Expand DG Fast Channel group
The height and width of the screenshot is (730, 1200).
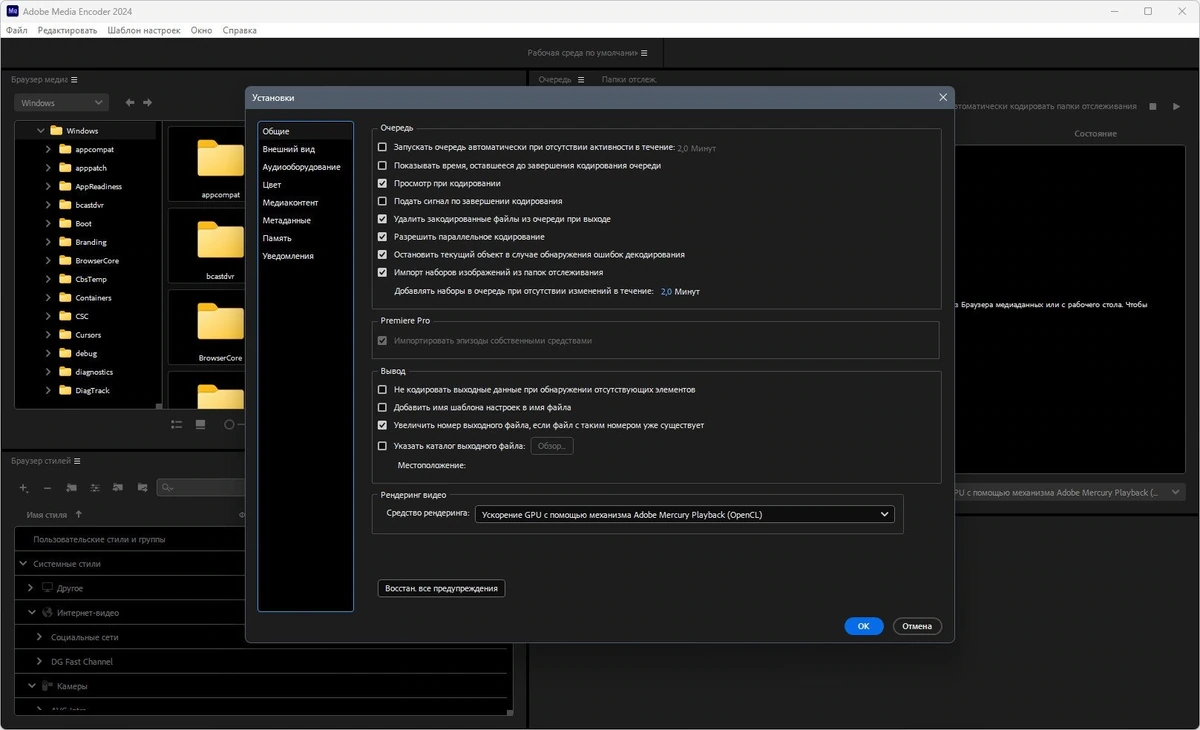[39, 661]
